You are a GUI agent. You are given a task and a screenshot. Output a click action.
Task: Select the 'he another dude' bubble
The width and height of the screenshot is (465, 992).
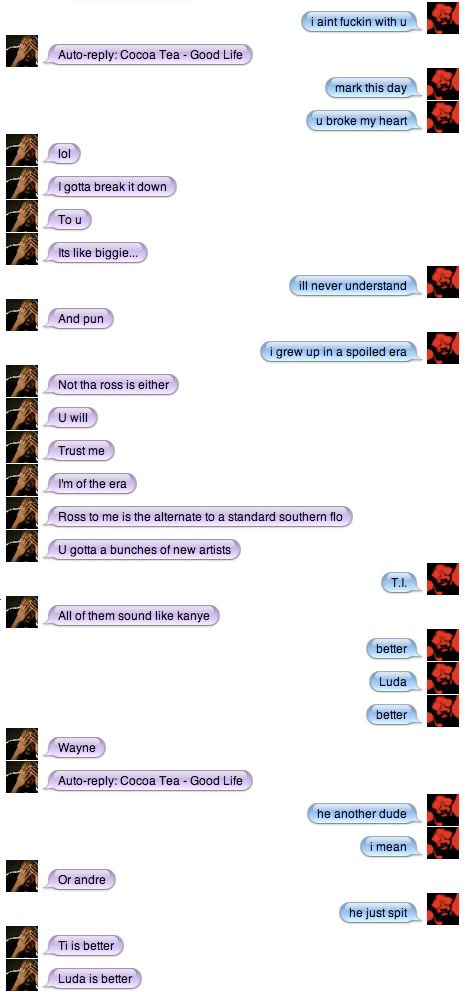click(366, 814)
